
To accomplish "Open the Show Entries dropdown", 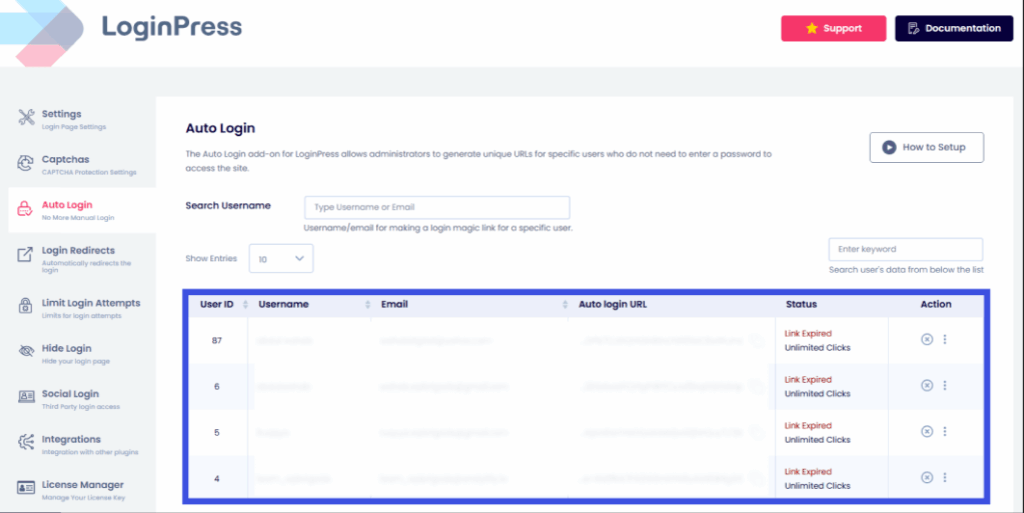I will [281, 258].
